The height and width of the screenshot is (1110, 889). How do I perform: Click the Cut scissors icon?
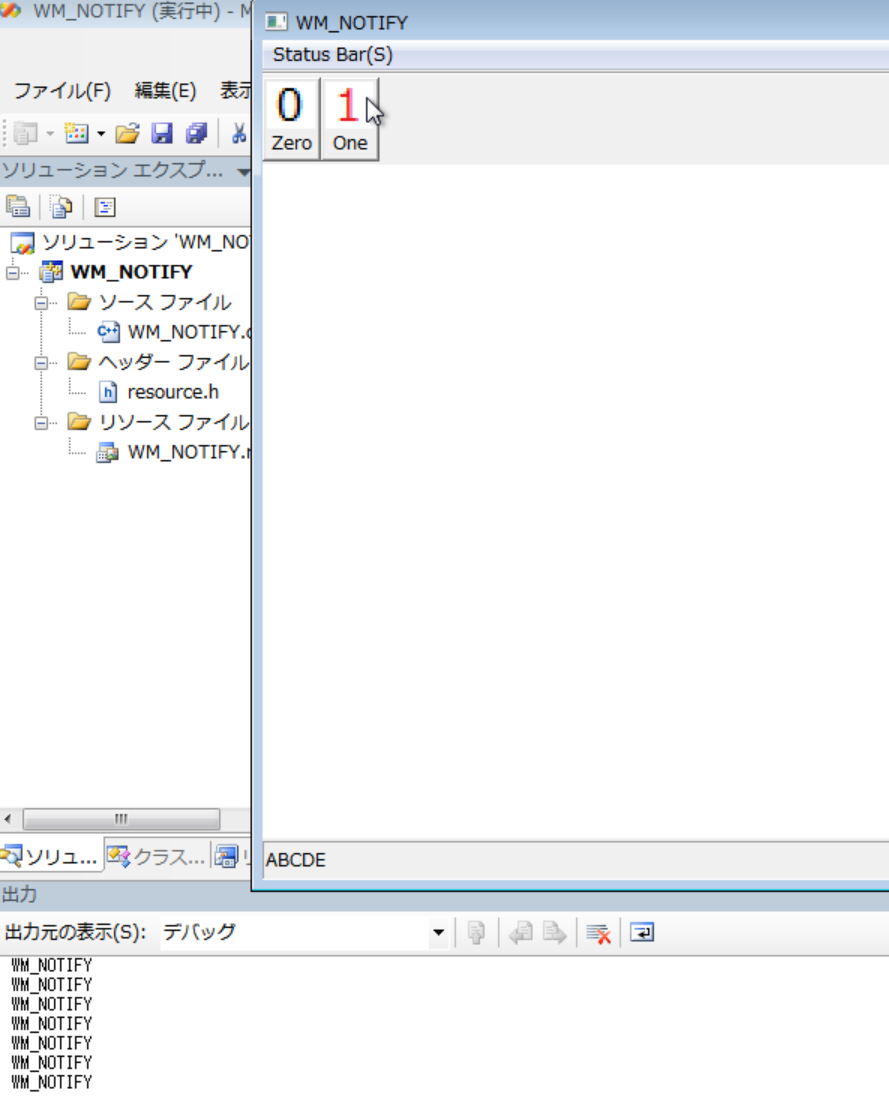click(x=239, y=133)
